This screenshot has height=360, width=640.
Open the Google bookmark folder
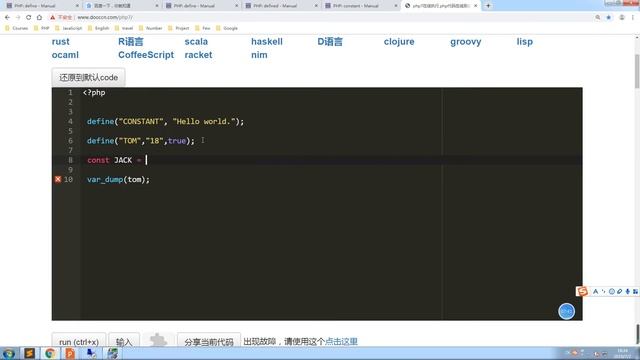pos(227,28)
